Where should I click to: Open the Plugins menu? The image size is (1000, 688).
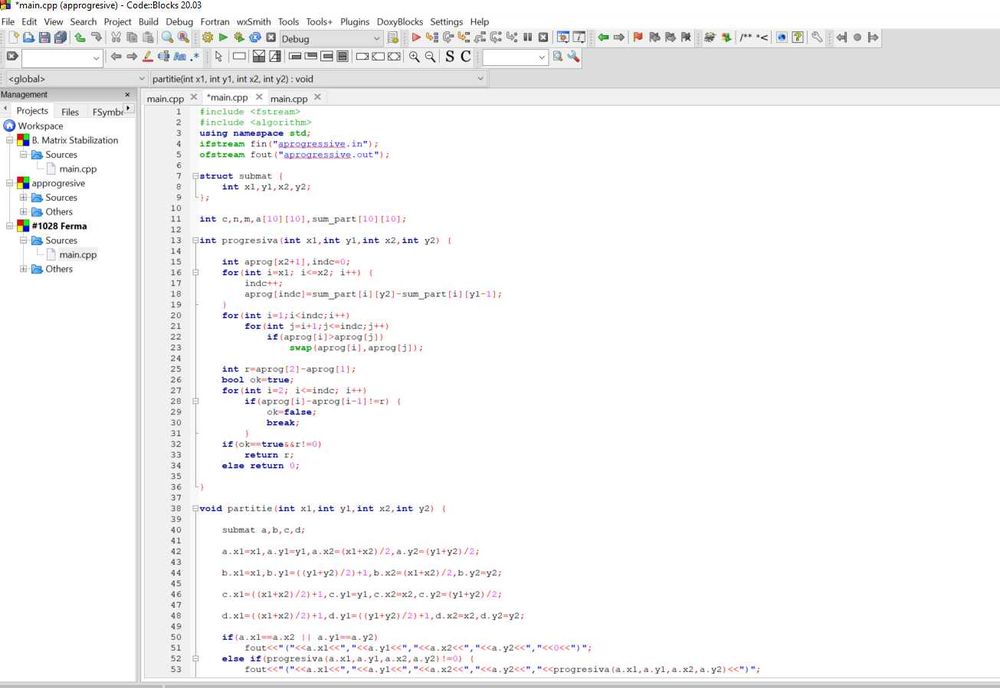point(354,21)
